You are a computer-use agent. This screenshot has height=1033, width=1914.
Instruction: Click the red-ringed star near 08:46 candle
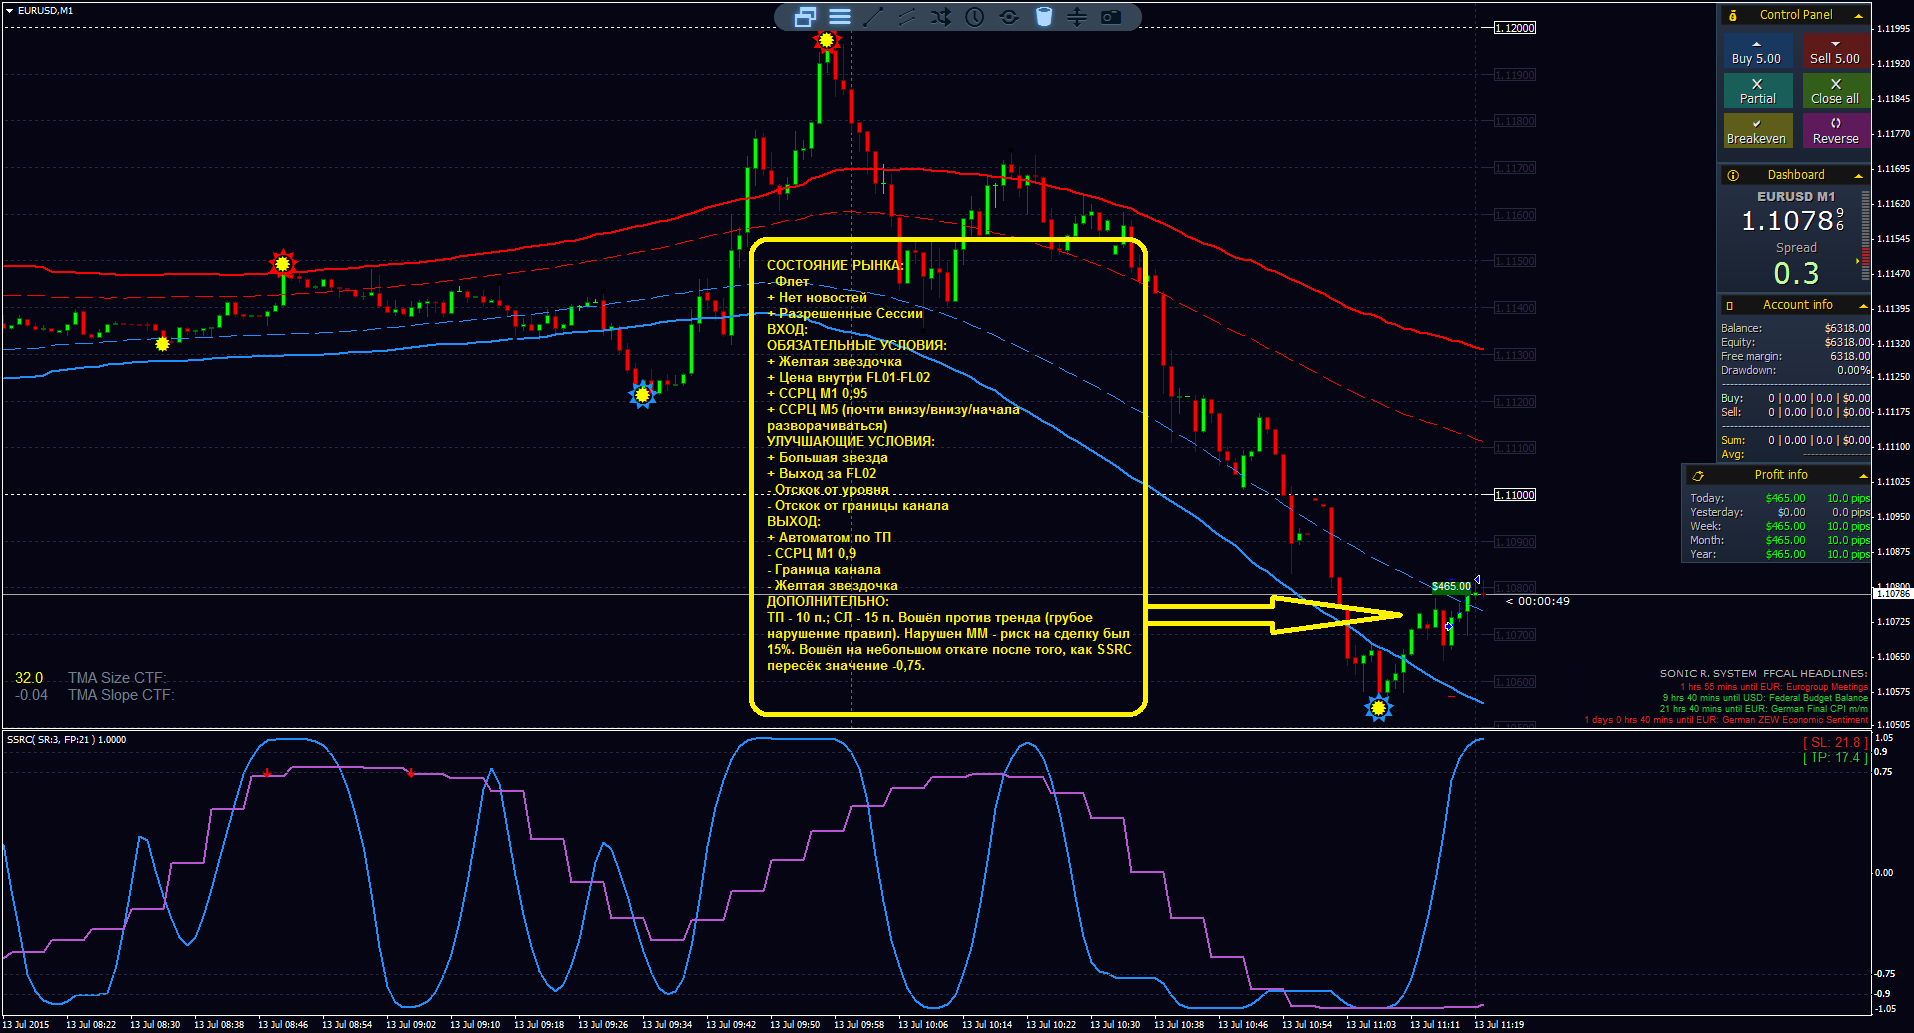click(x=283, y=264)
